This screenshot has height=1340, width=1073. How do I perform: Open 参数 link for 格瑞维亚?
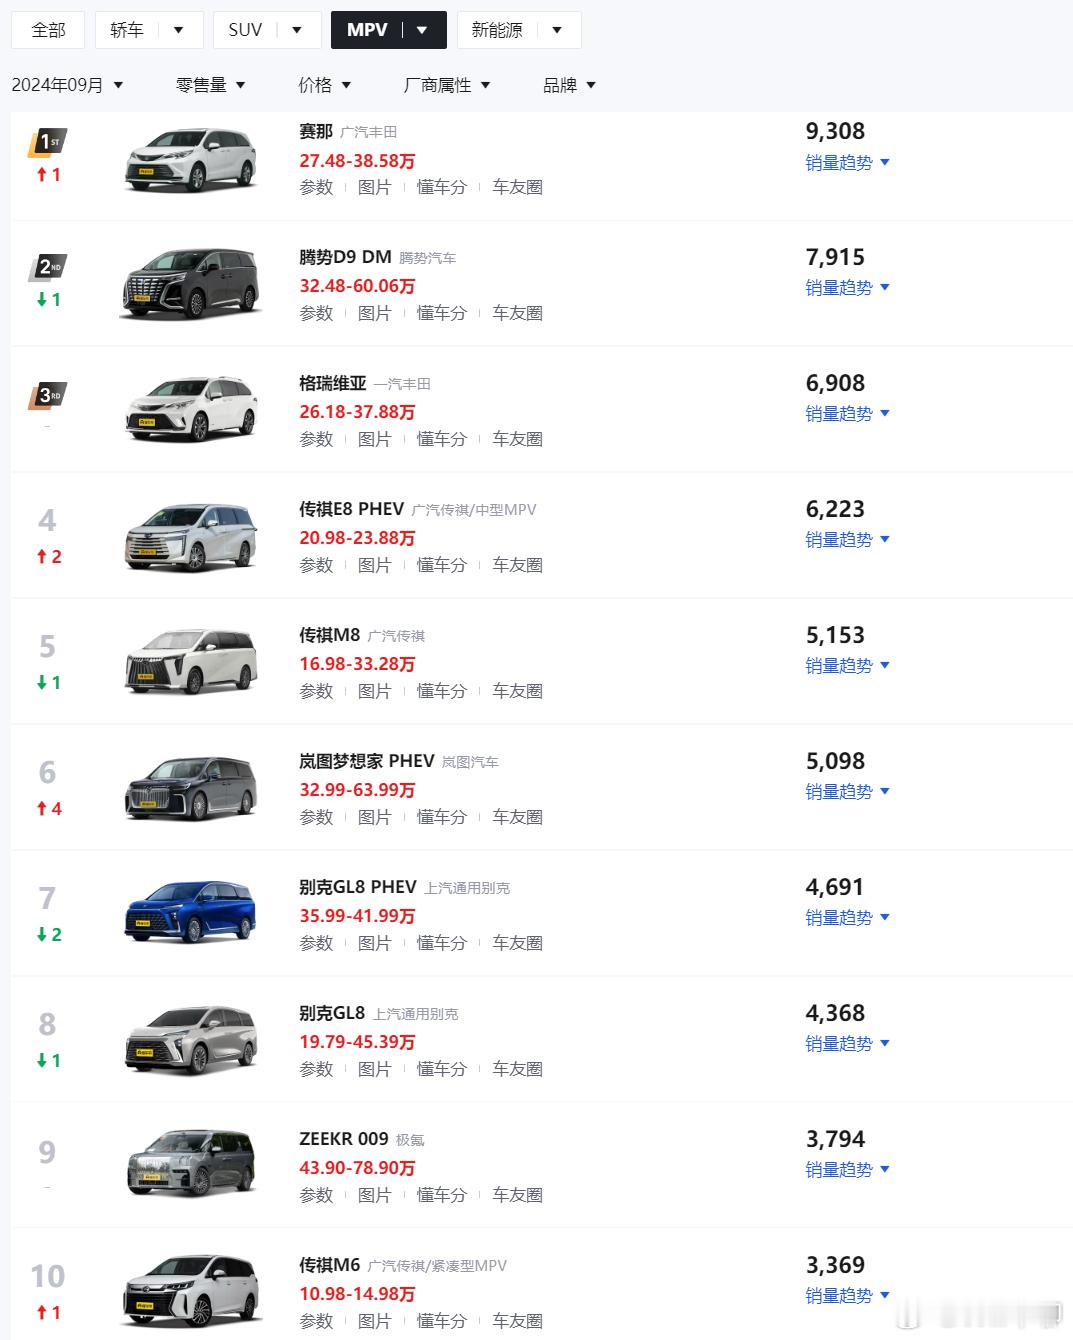tap(316, 439)
